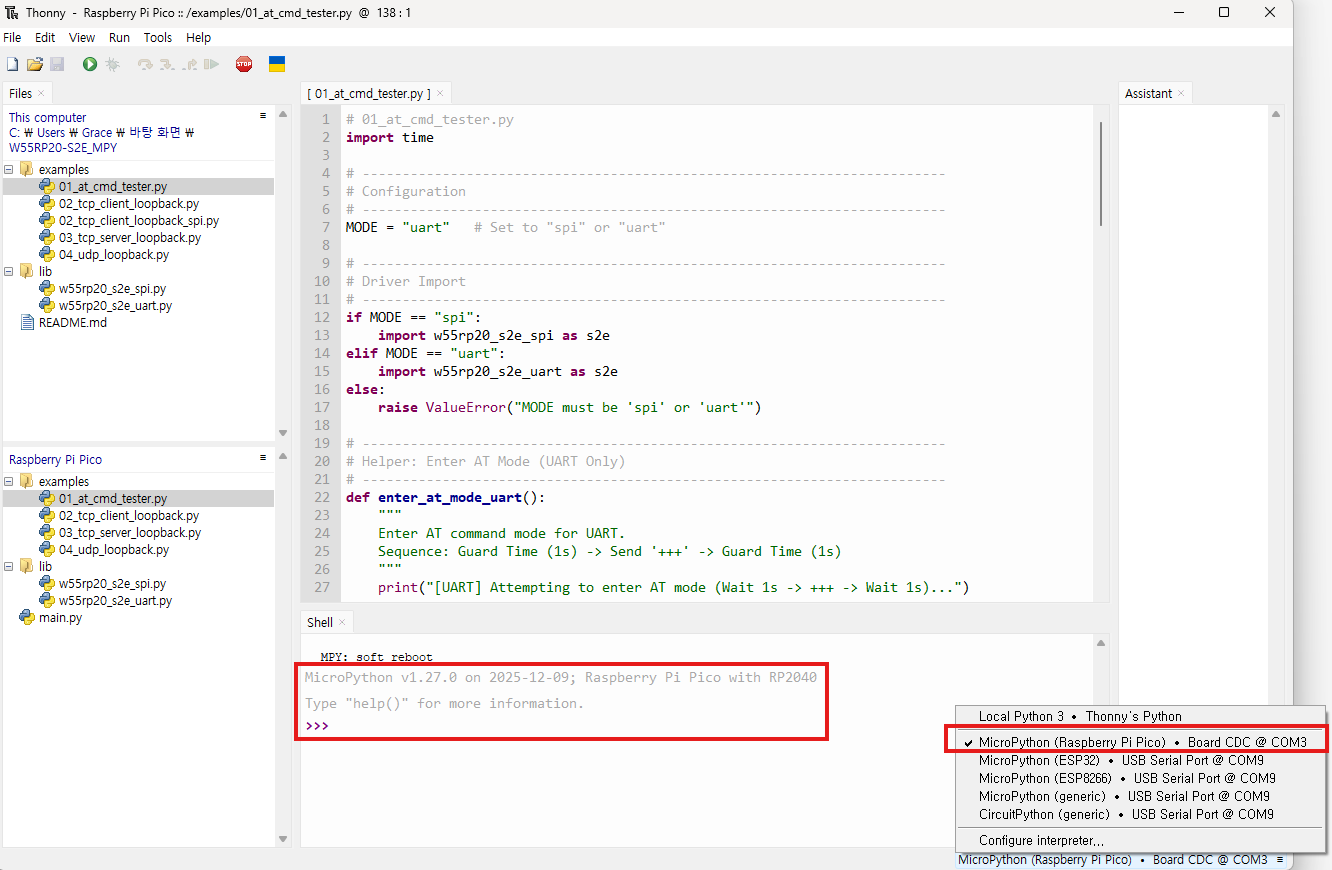Collapse lib folder on Raspberry Pi Pico
The width and height of the screenshot is (1332, 870).
(x=9, y=566)
